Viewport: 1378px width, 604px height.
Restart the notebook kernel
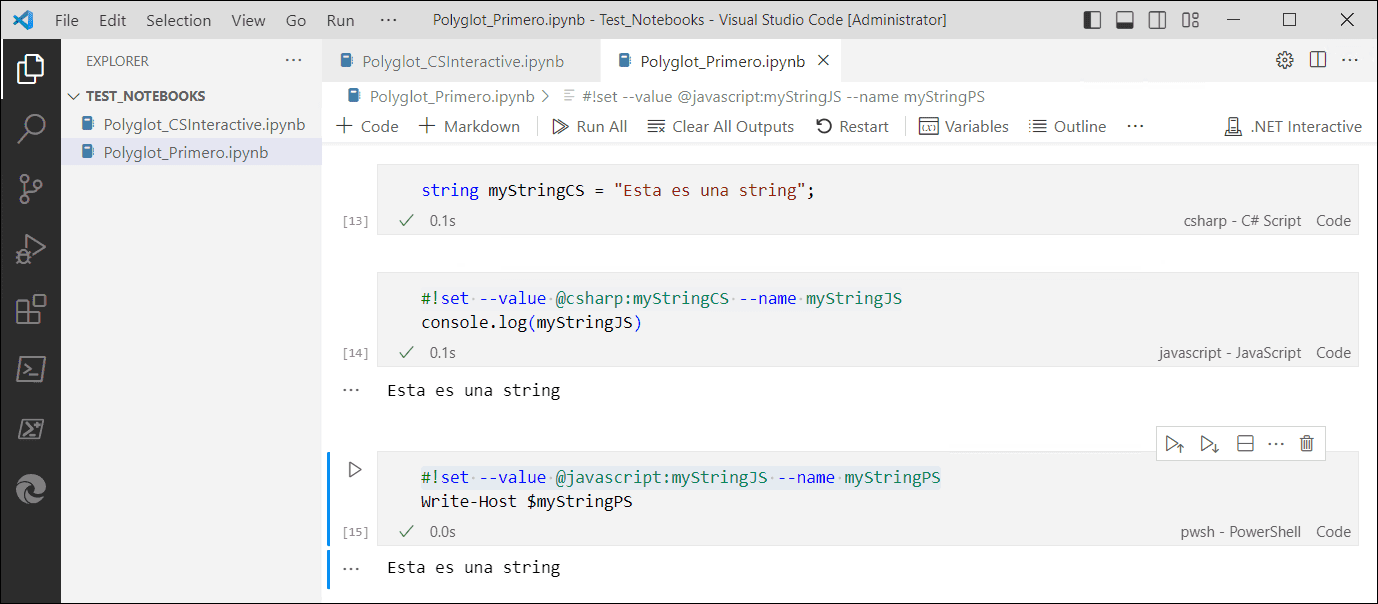pos(852,126)
